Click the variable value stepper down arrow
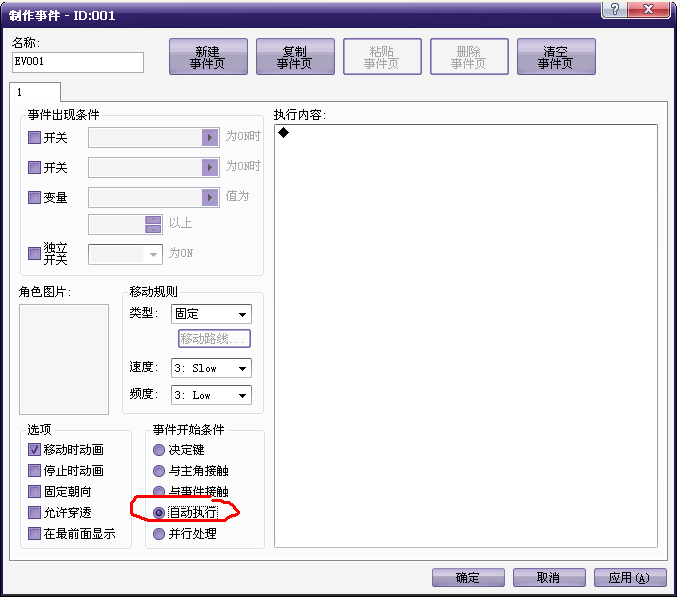The width and height of the screenshot is (677, 597). (x=153, y=229)
